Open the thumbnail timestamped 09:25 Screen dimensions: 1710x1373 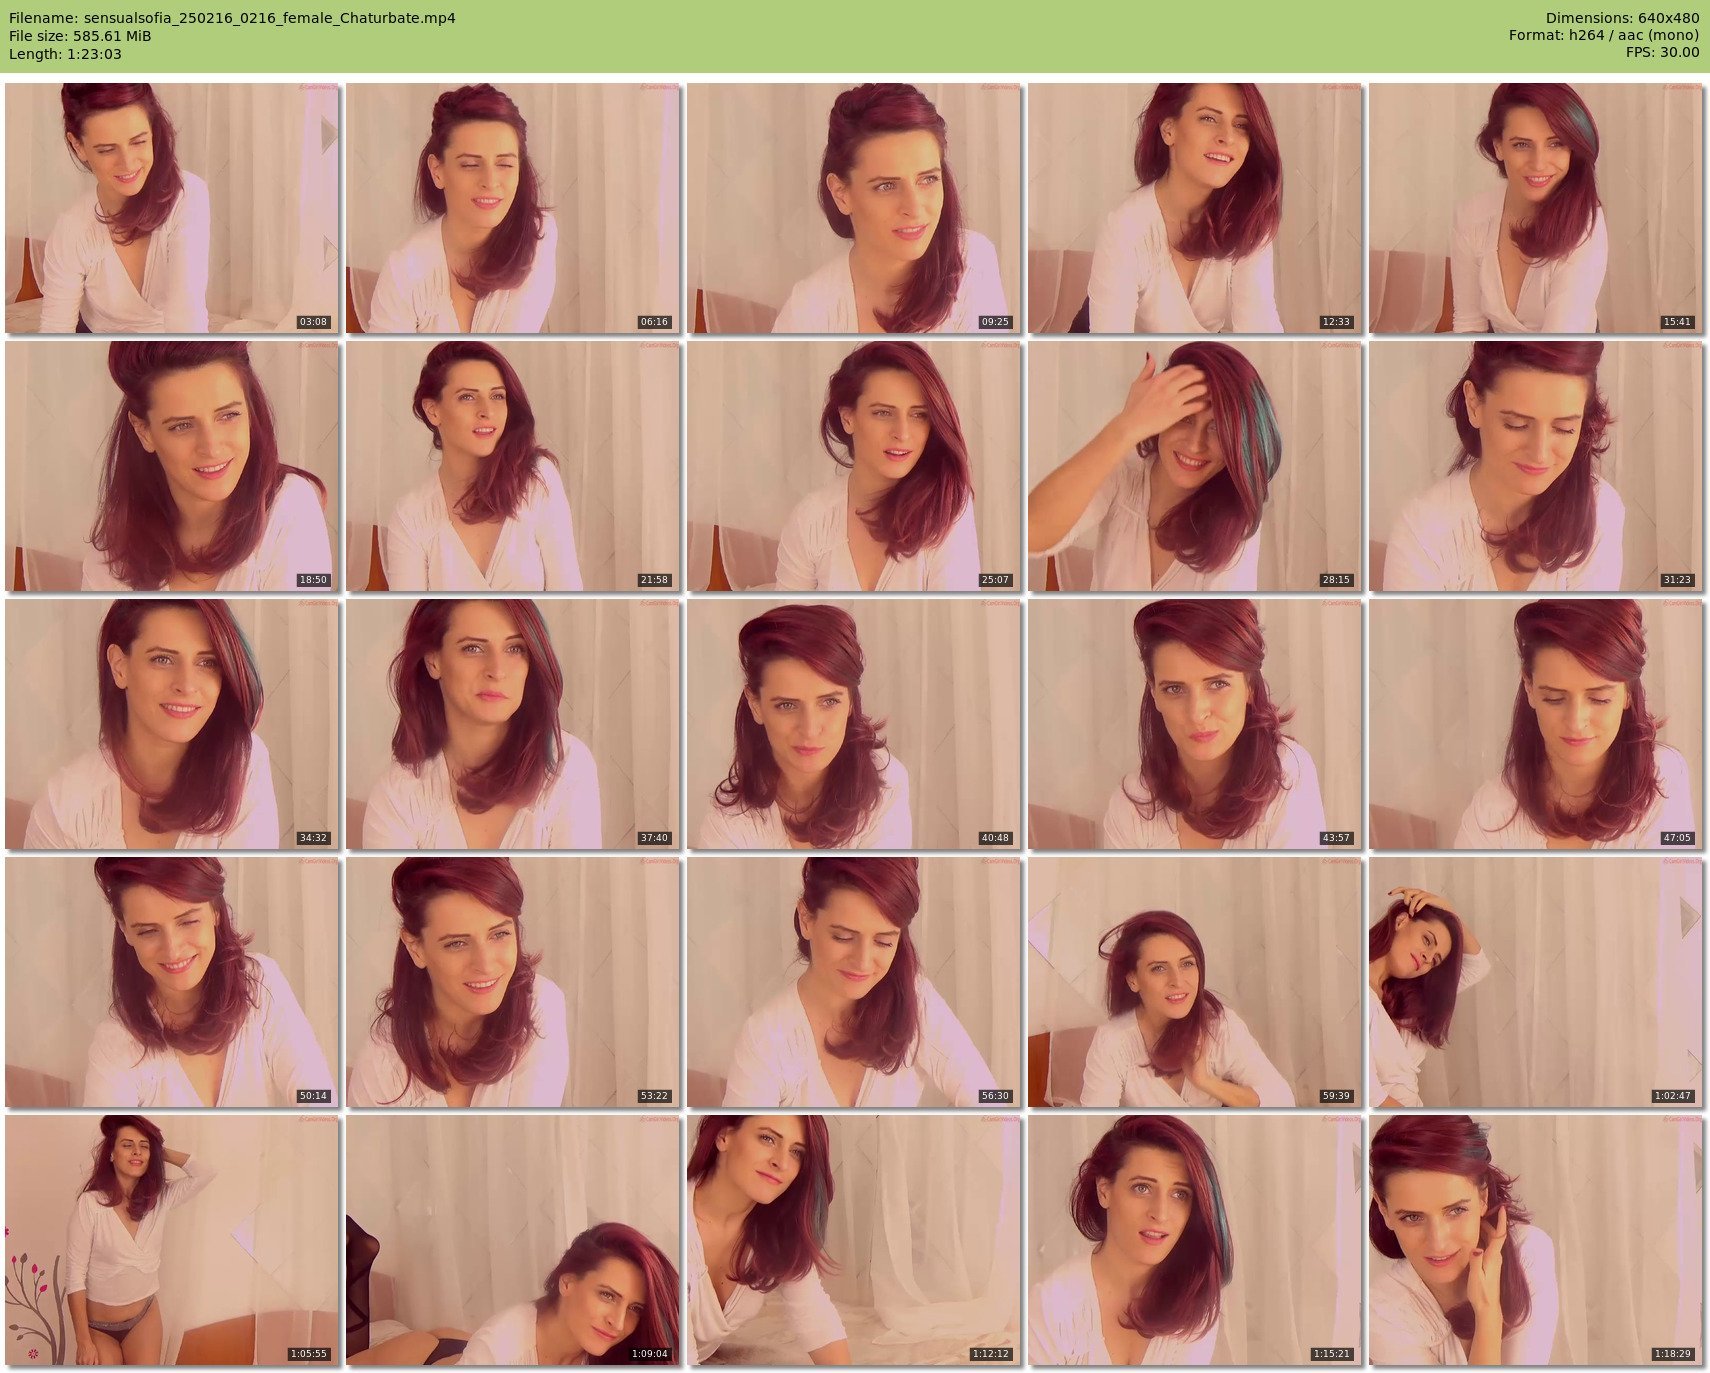click(854, 208)
